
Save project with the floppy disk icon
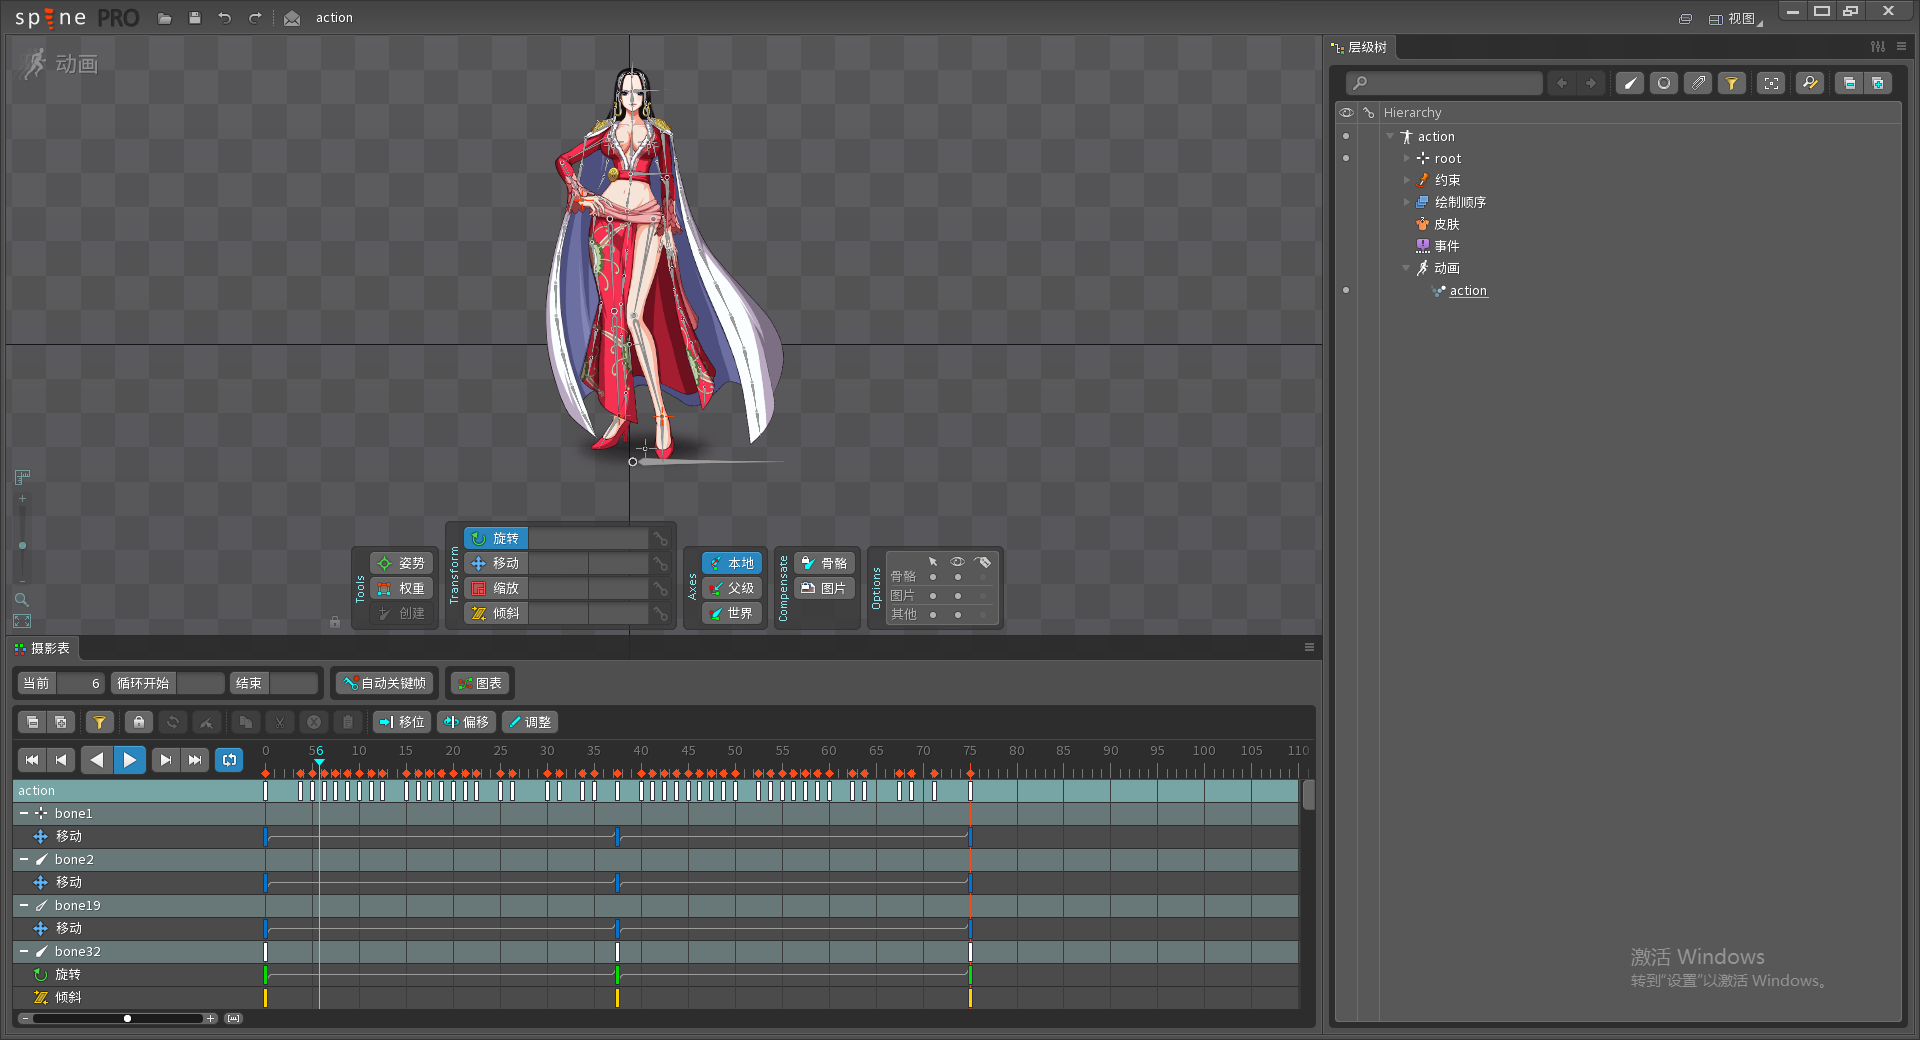tap(195, 18)
